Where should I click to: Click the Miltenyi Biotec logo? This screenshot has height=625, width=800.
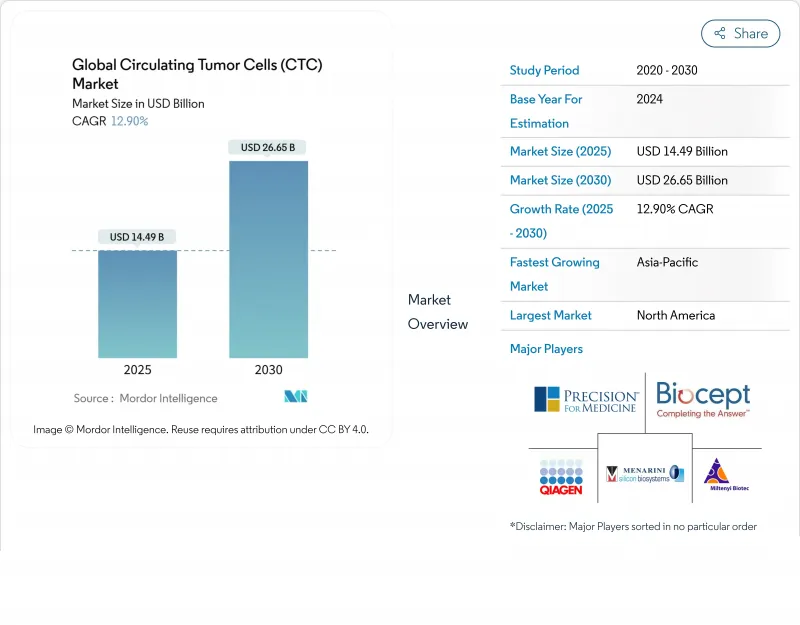pyautogui.click(x=726, y=475)
